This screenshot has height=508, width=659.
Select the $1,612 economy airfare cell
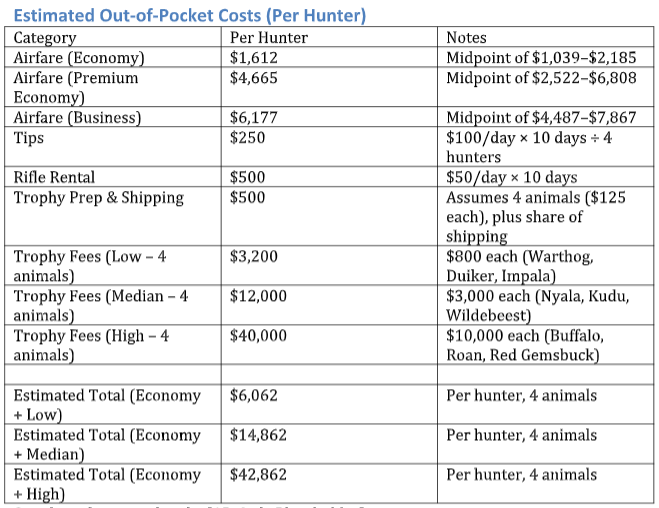click(x=253, y=57)
